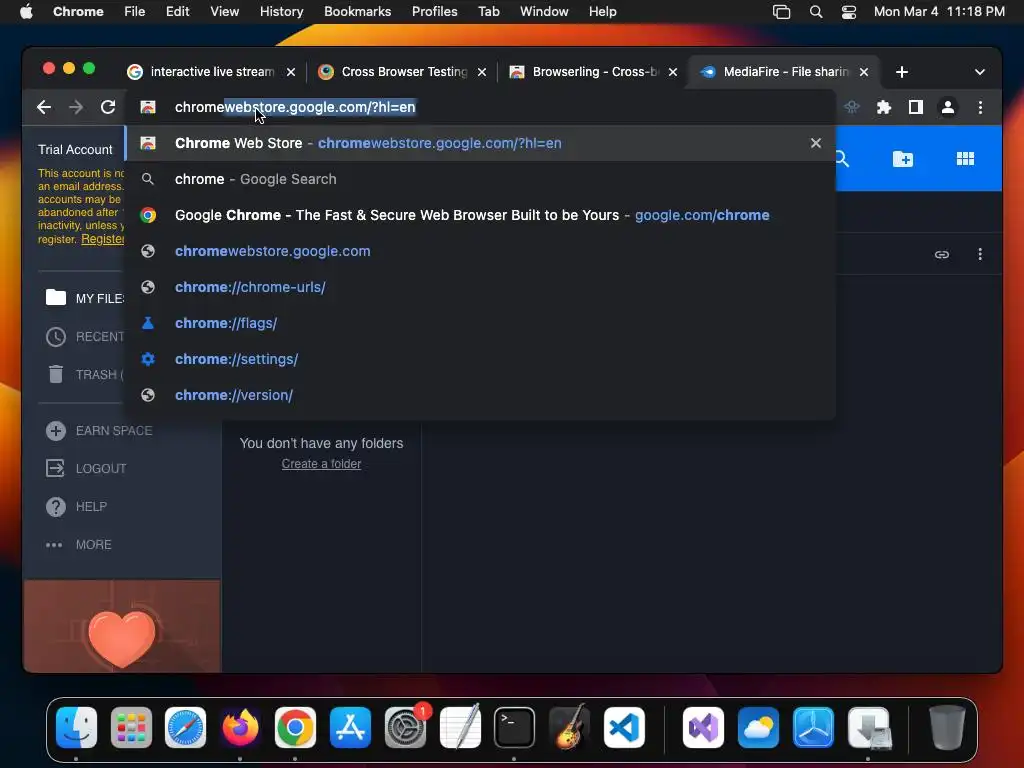1024x768 pixels.
Task: Click the 'Create a folder' link
Action: 321,464
